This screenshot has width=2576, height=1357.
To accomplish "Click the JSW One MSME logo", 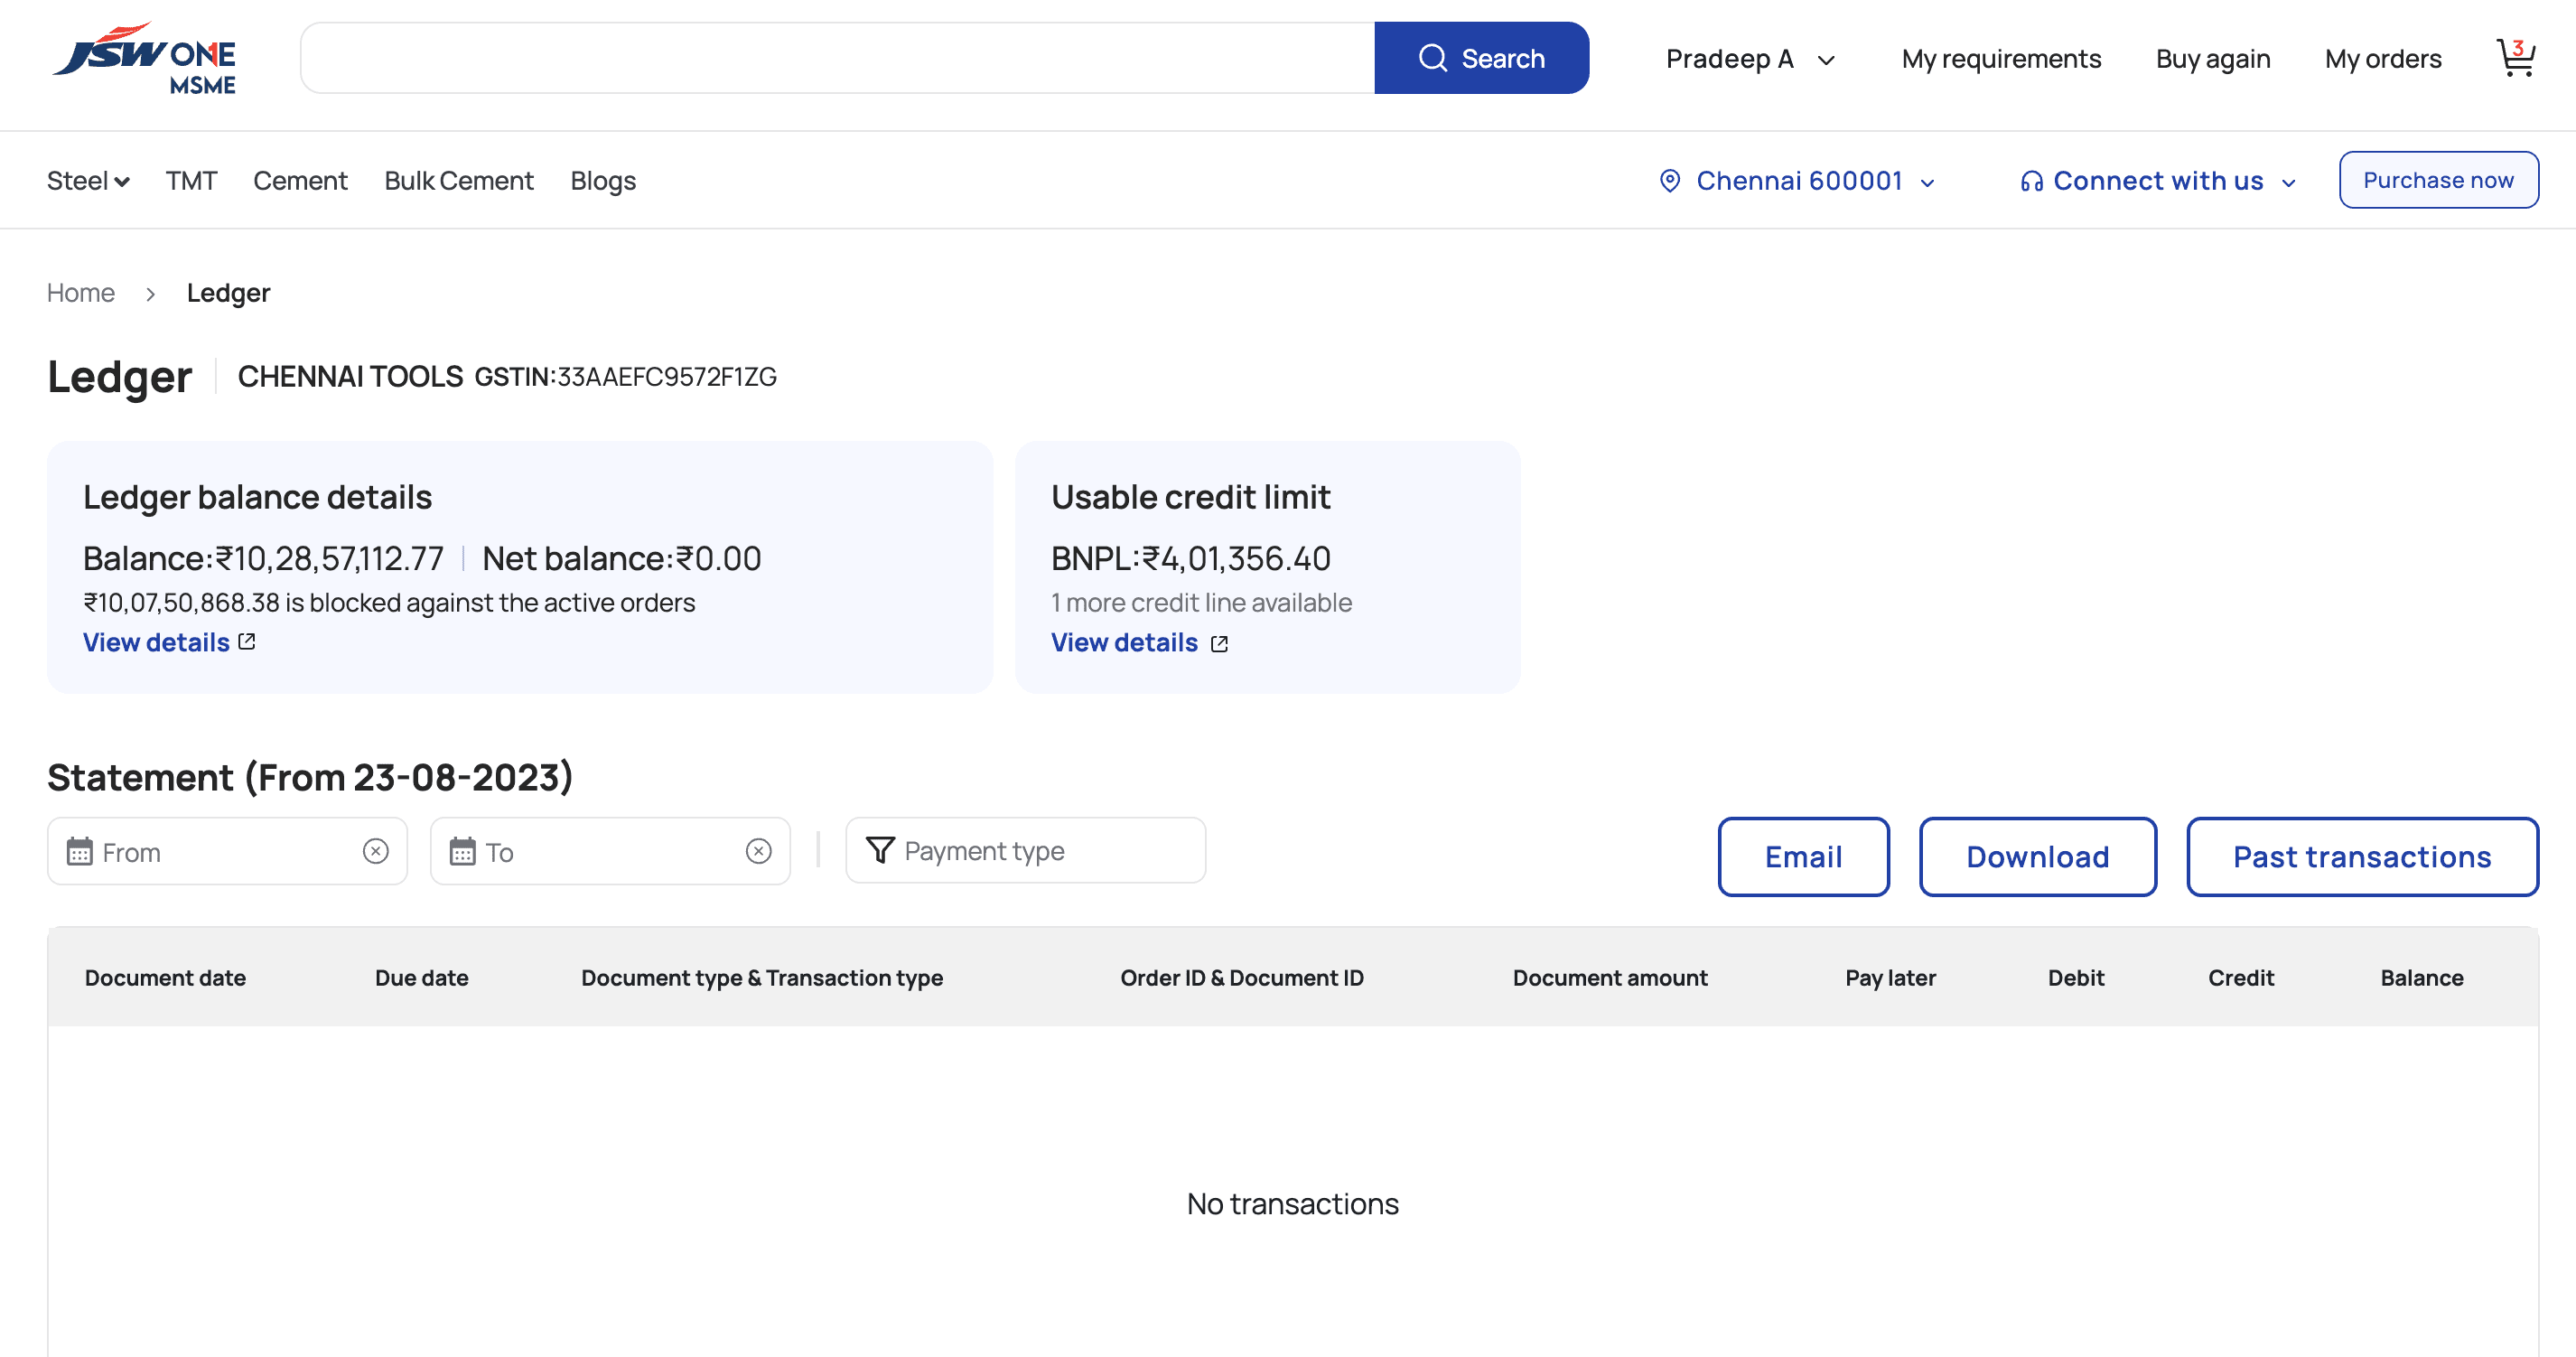I will point(145,58).
